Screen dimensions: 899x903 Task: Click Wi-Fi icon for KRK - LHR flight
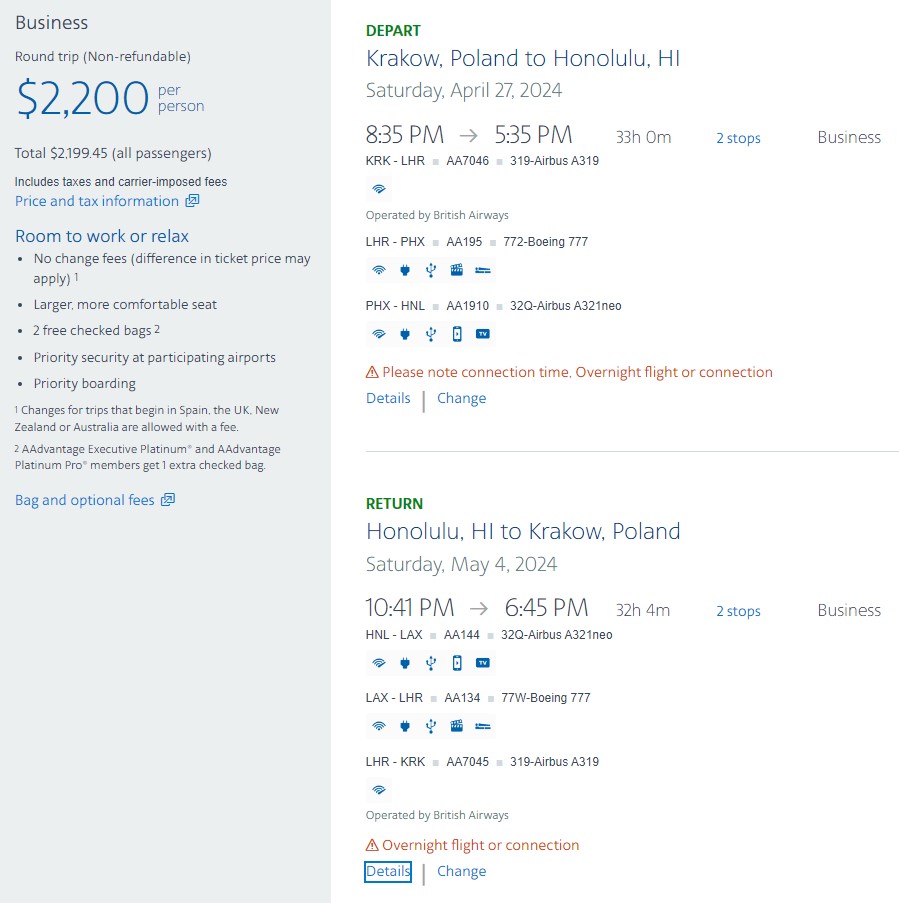click(x=378, y=189)
